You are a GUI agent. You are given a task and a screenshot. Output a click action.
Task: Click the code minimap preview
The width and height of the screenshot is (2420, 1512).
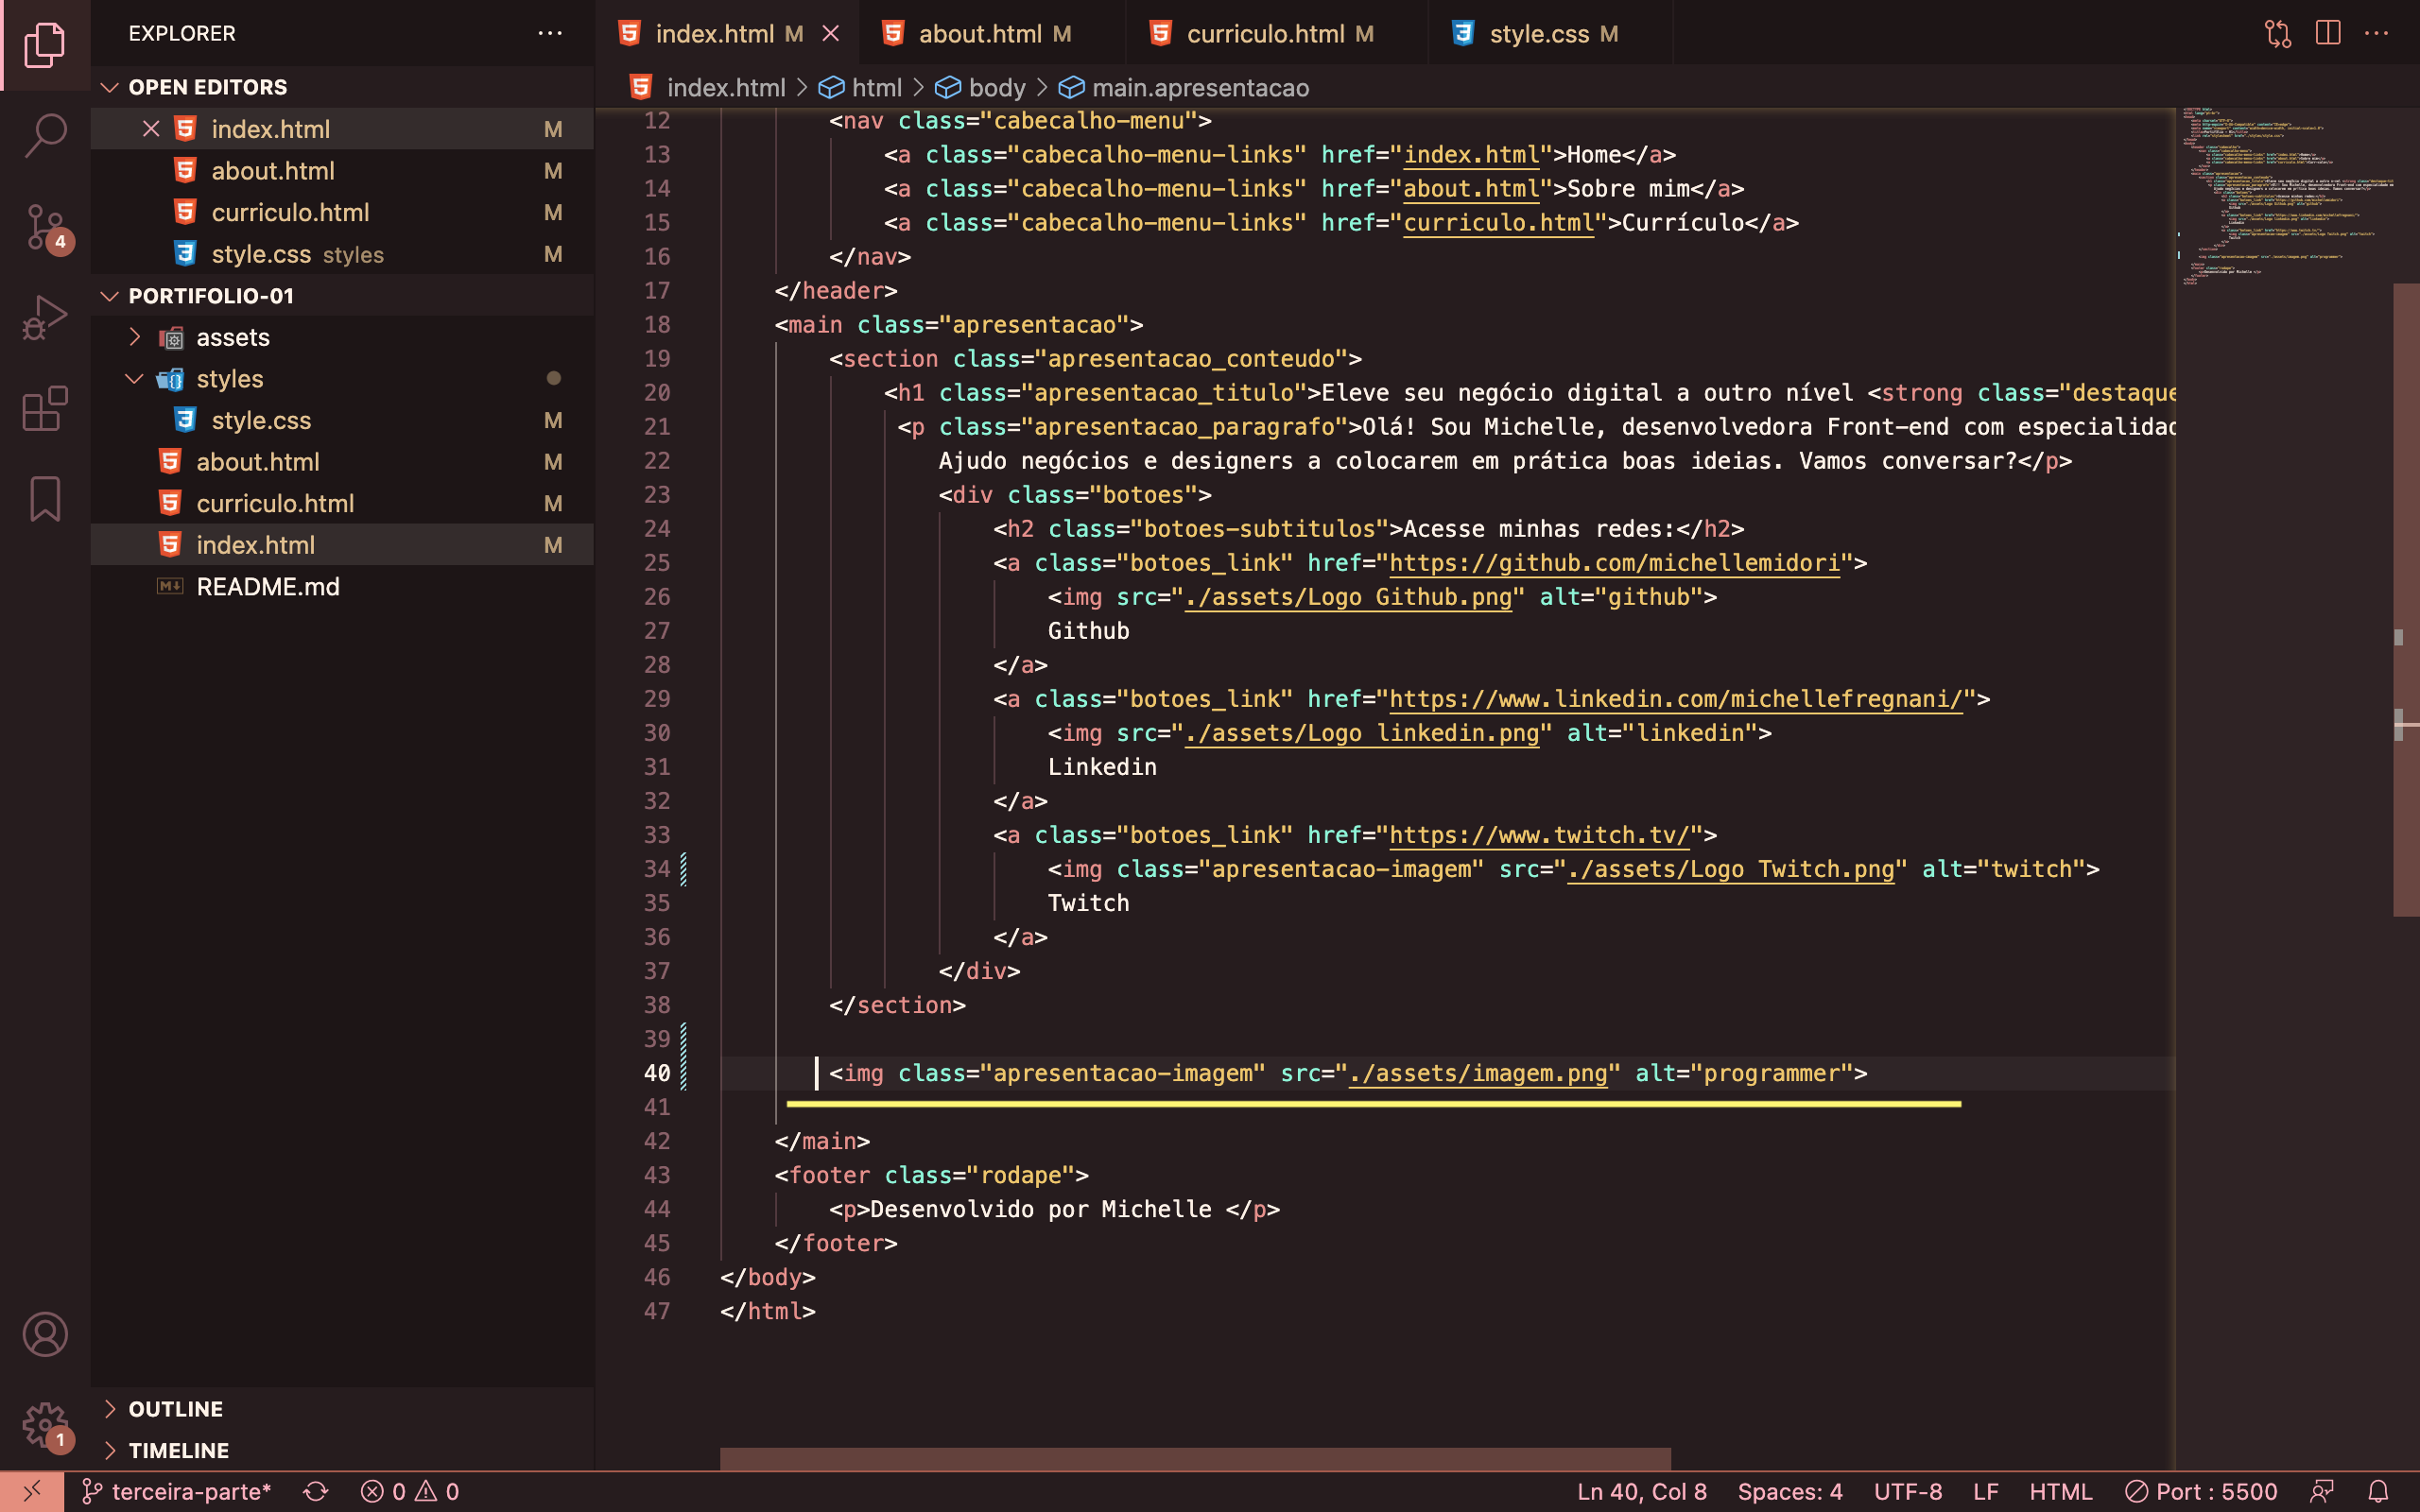click(x=2284, y=196)
